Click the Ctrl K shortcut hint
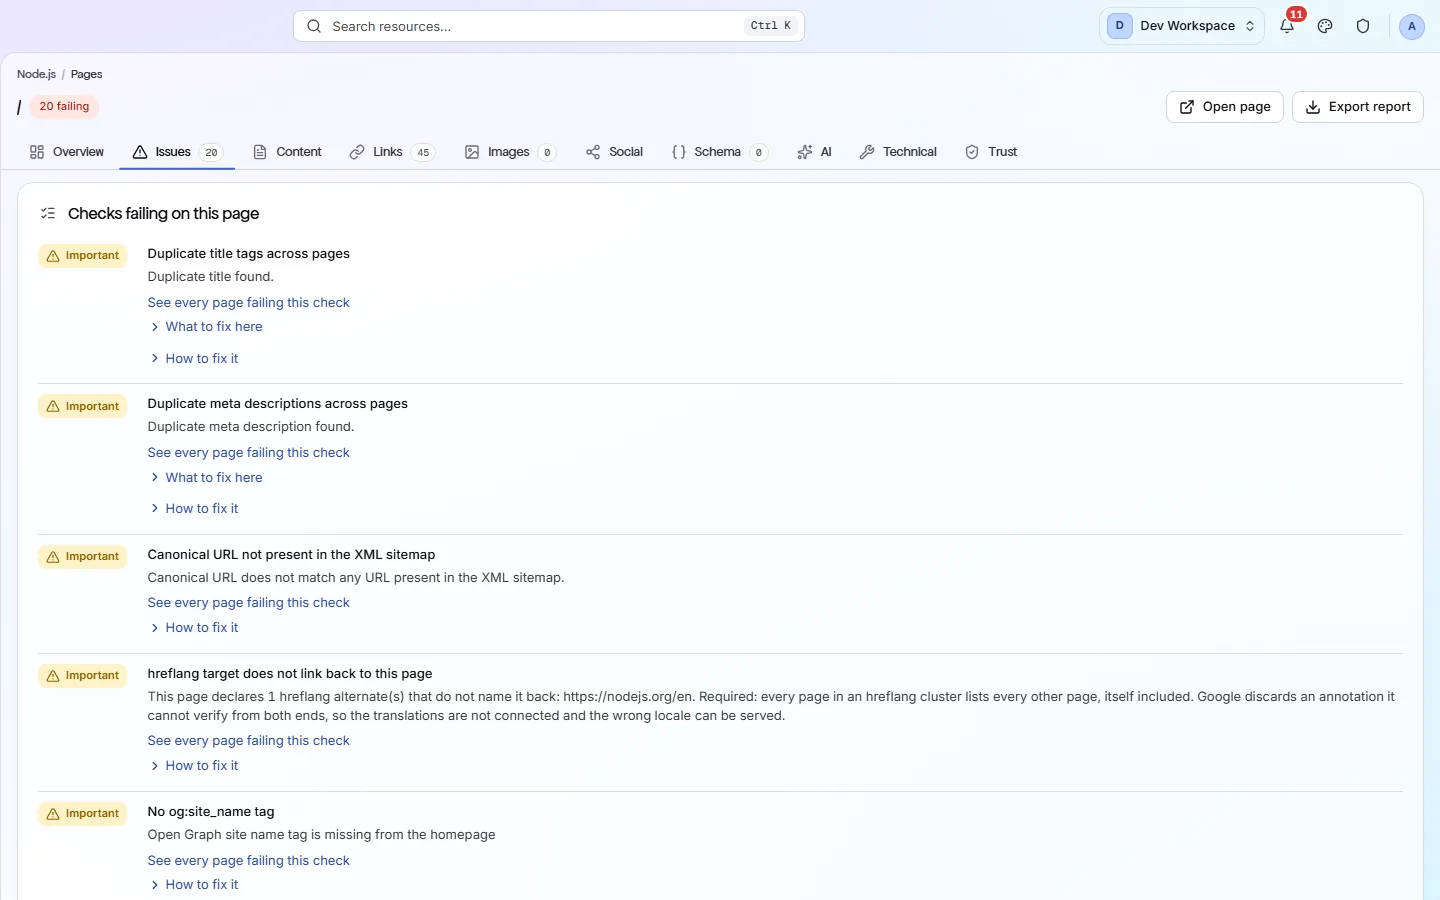This screenshot has width=1440, height=900. 771,26
